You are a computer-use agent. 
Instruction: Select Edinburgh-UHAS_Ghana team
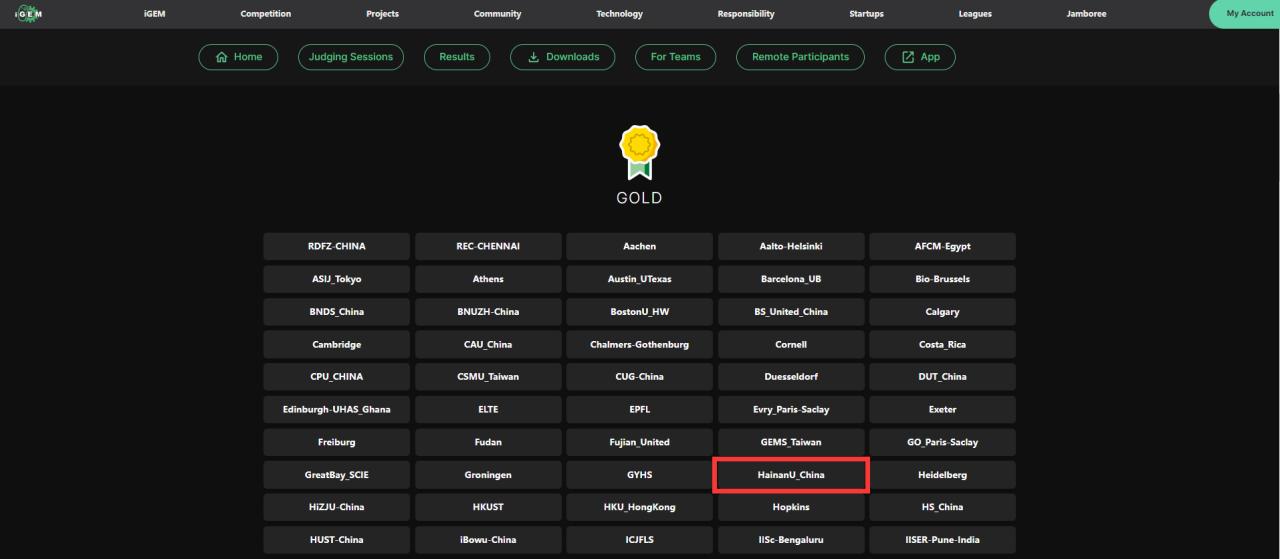tap(337, 409)
